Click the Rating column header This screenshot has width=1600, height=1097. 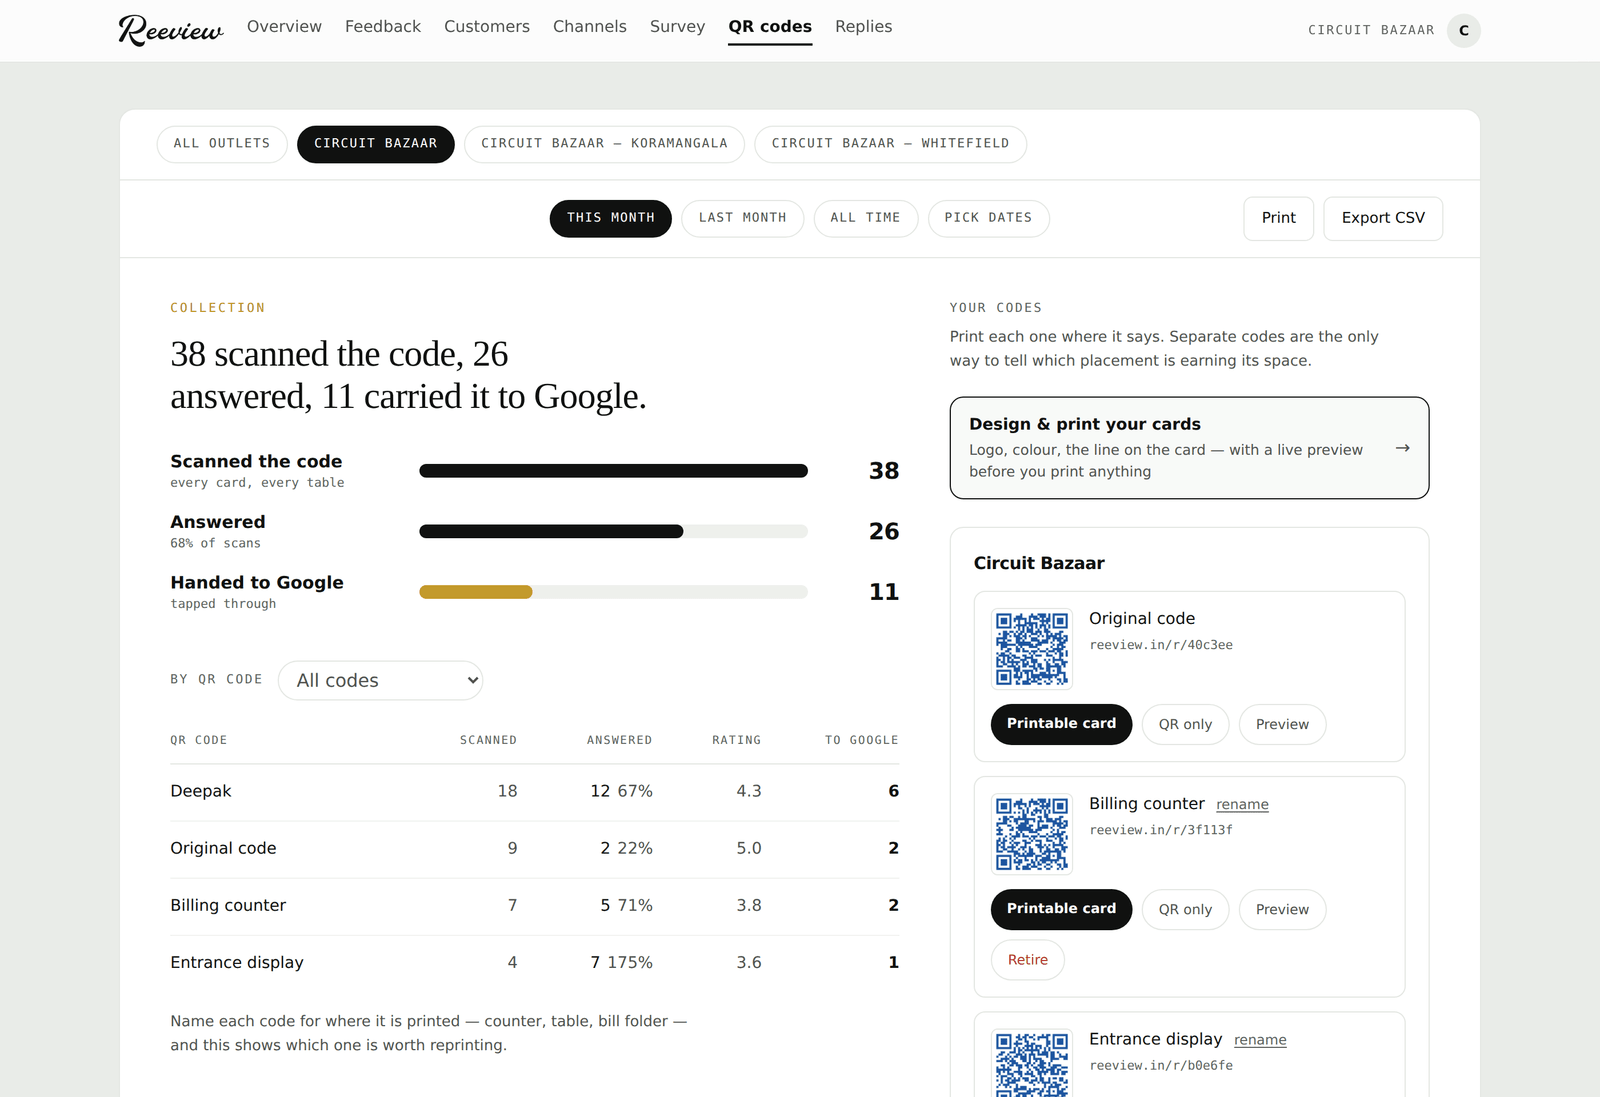point(736,740)
